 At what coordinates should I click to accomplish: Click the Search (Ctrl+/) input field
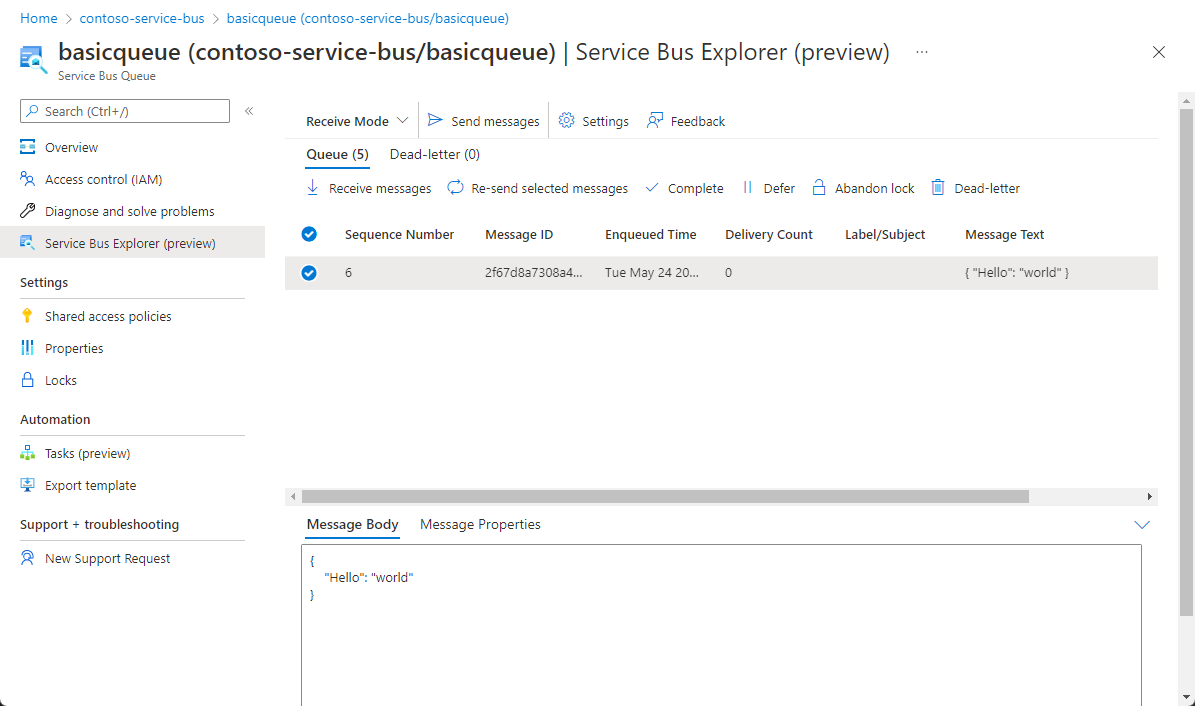pyautogui.click(x=125, y=111)
